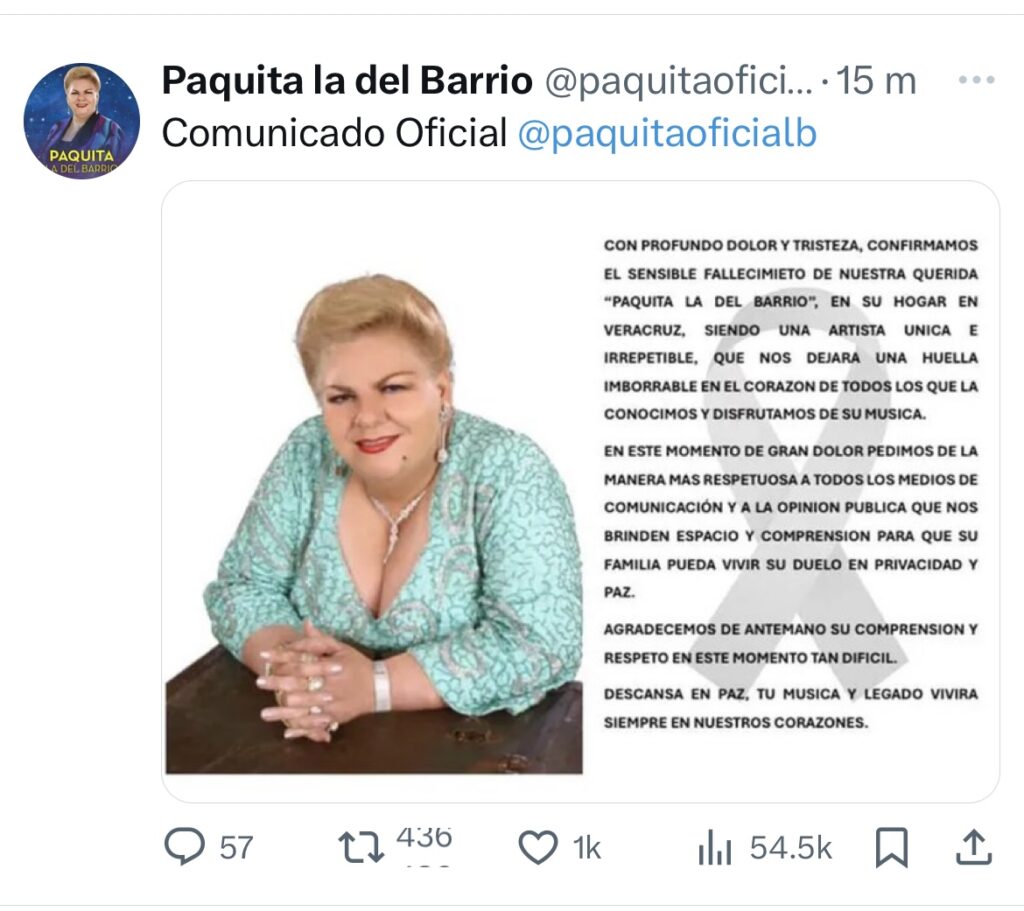Open the 15 m timestamp link

tap(876, 80)
